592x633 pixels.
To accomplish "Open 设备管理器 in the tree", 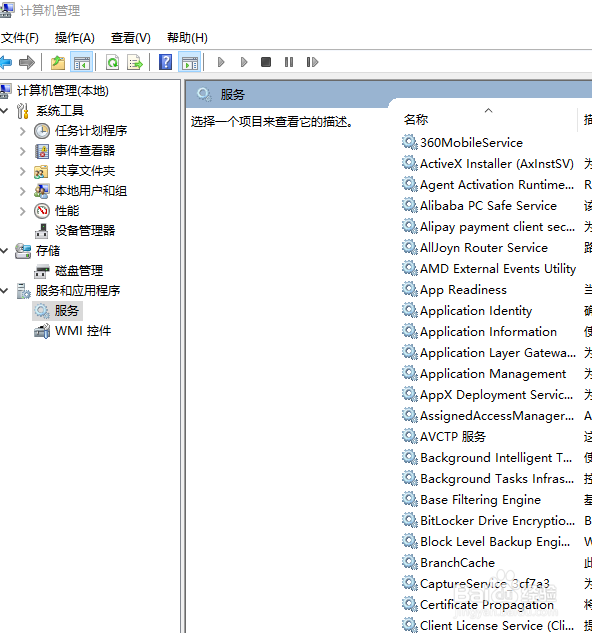I will coord(85,231).
